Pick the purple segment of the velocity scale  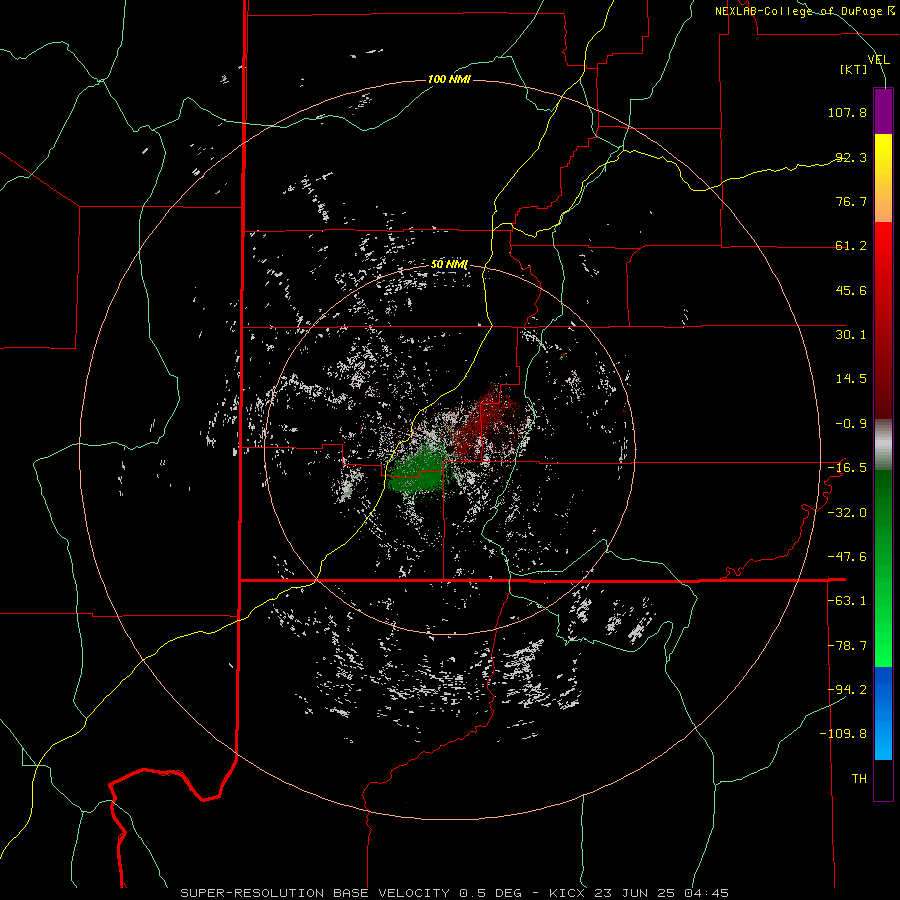(883, 111)
